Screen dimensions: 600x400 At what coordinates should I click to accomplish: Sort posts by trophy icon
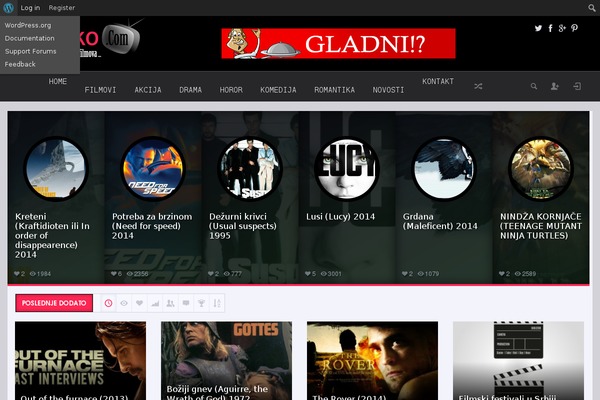tap(201, 303)
